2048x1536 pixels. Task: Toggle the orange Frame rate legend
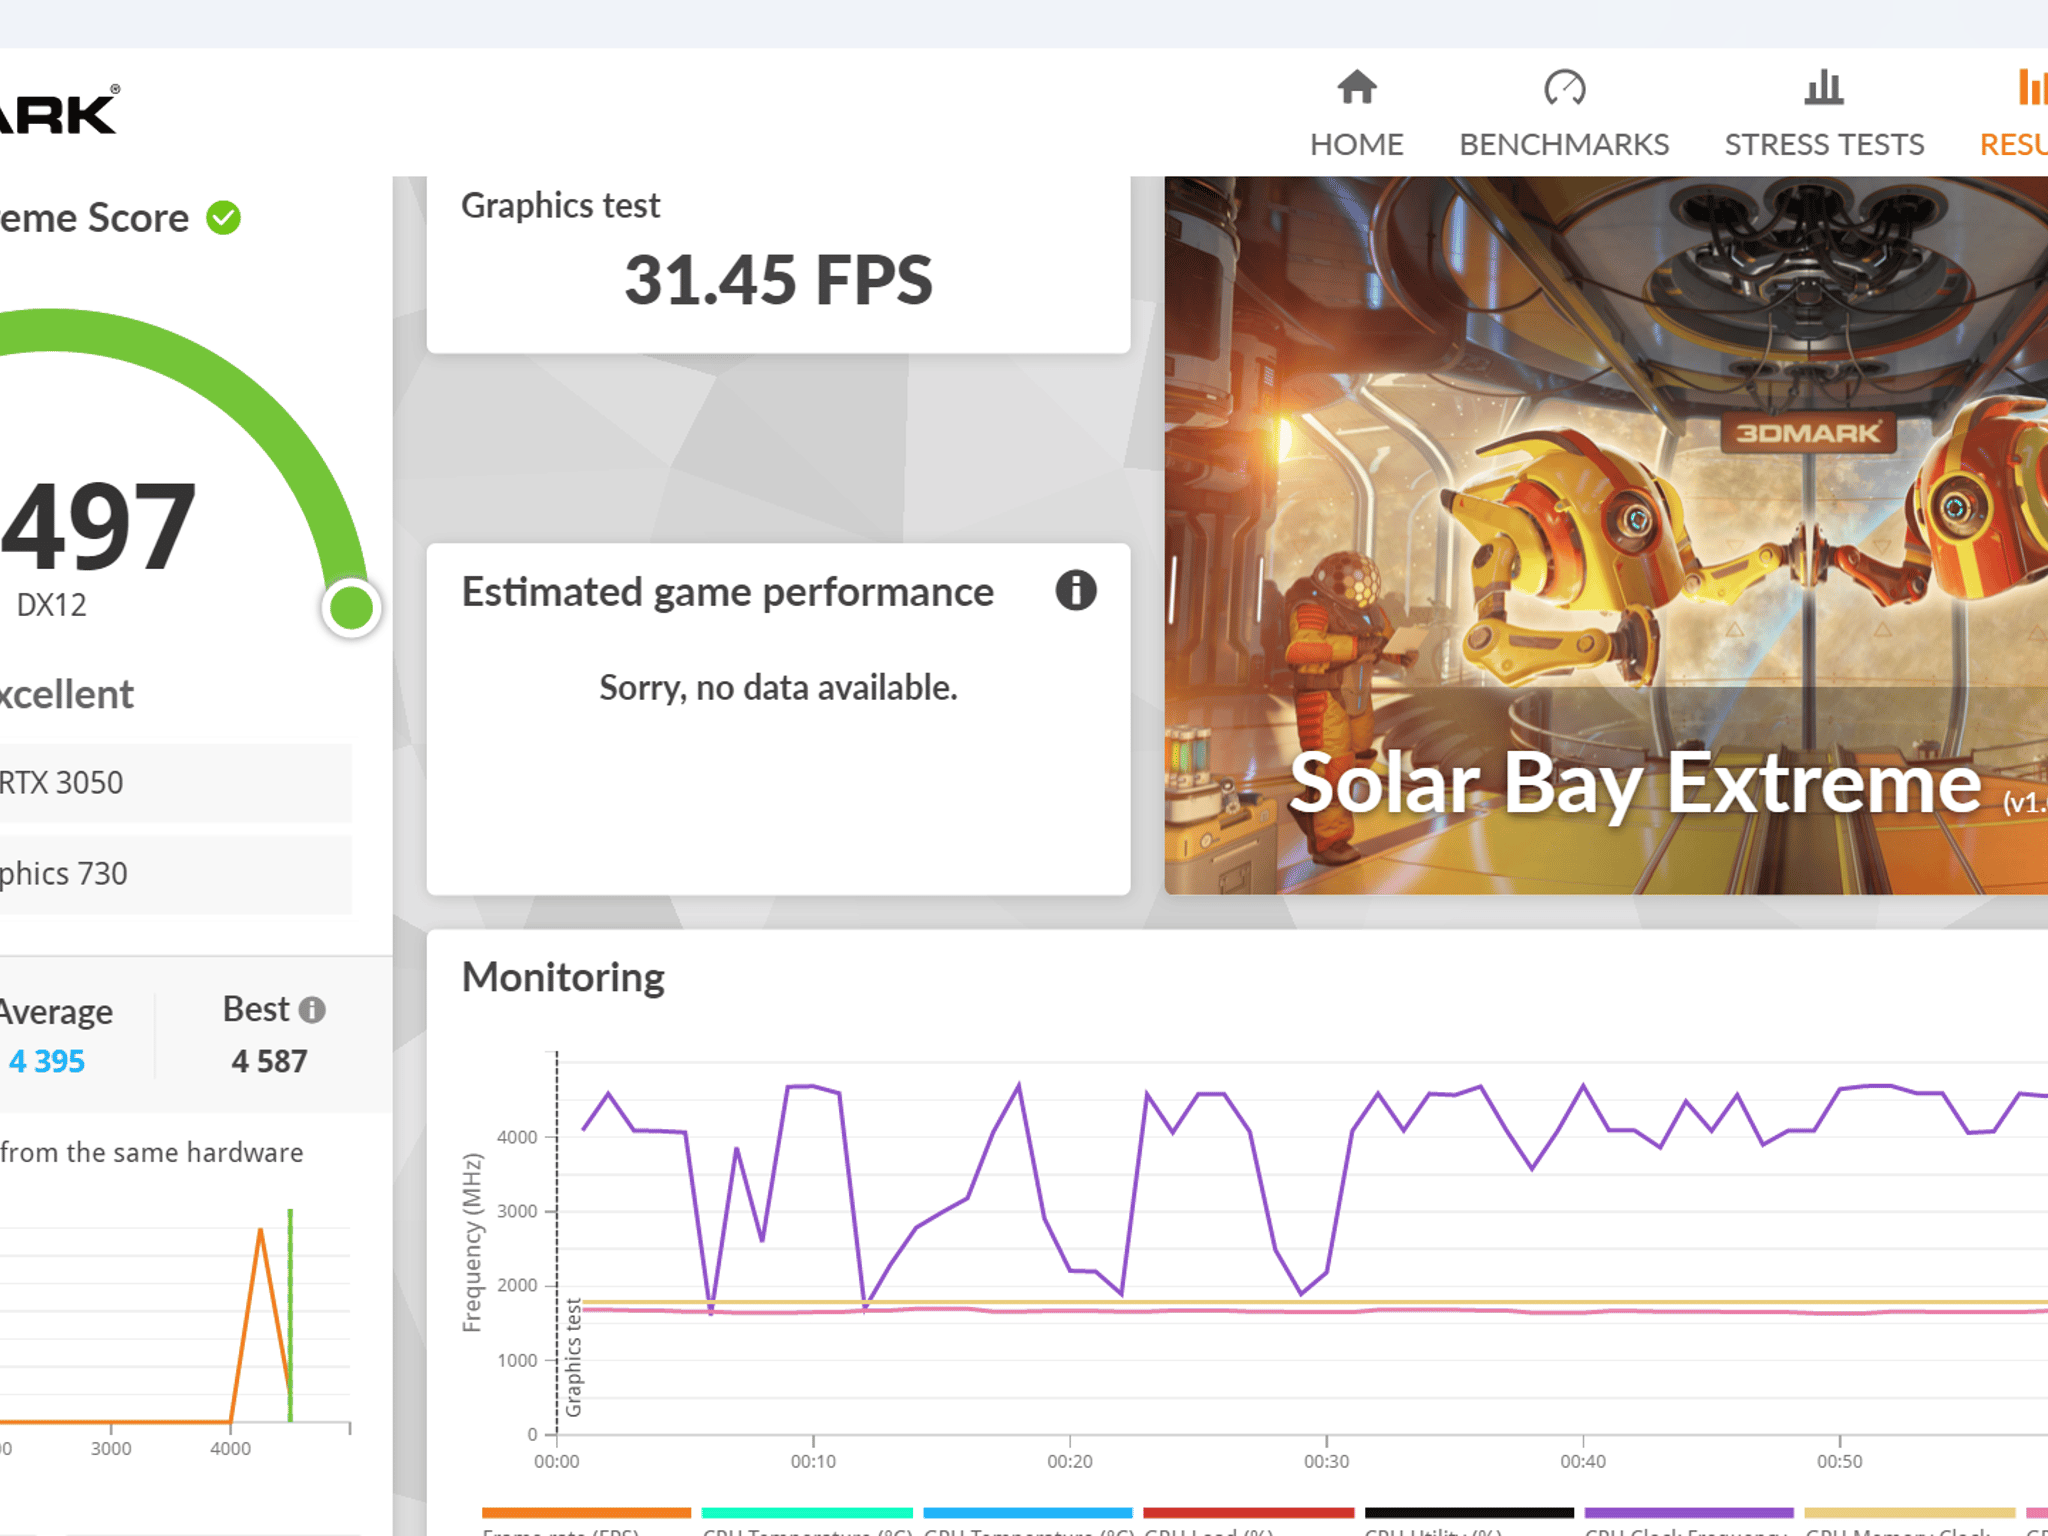586,1520
